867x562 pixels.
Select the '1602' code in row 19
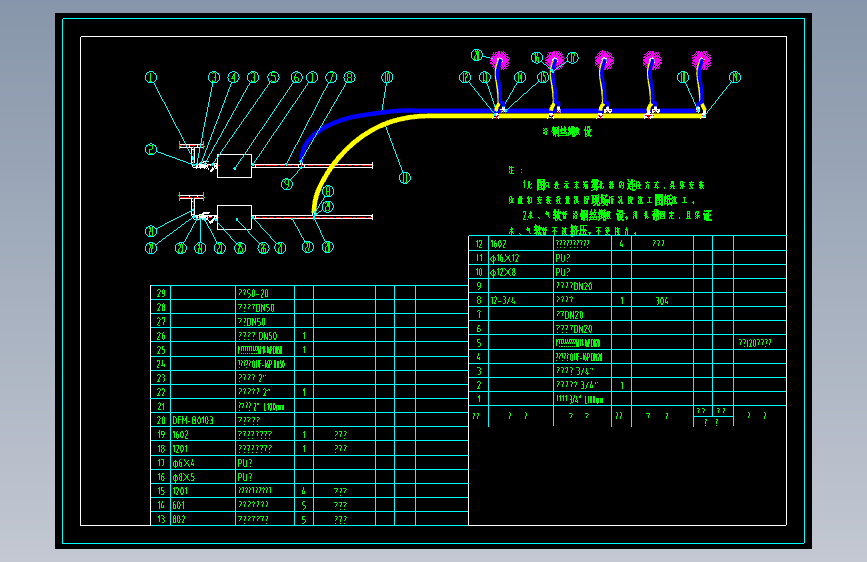pyautogui.click(x=180, y=435)
